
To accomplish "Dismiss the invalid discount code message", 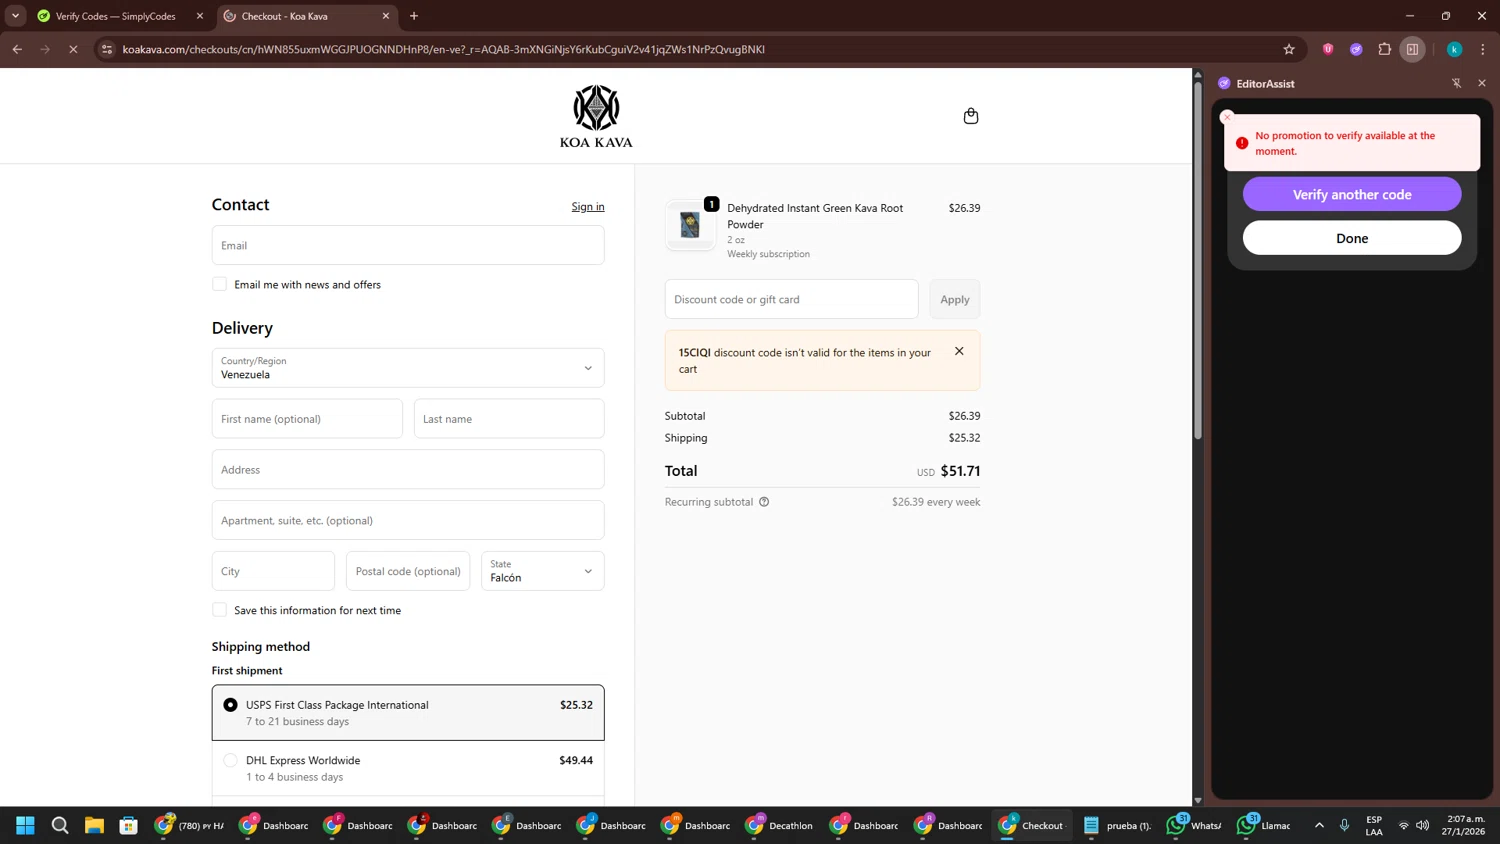I will pos(959,351).
